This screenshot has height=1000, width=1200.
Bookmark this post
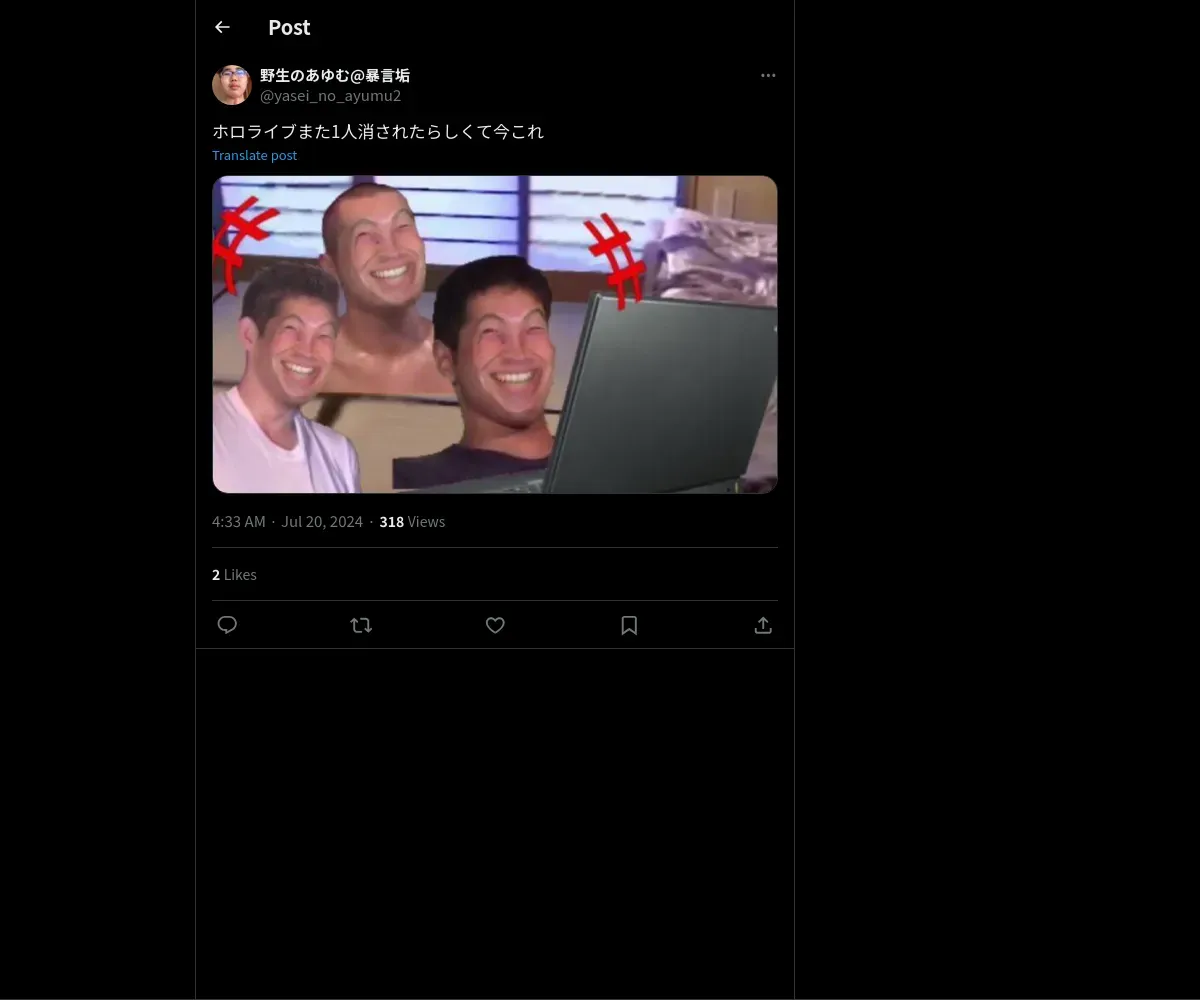coord(629,625)
